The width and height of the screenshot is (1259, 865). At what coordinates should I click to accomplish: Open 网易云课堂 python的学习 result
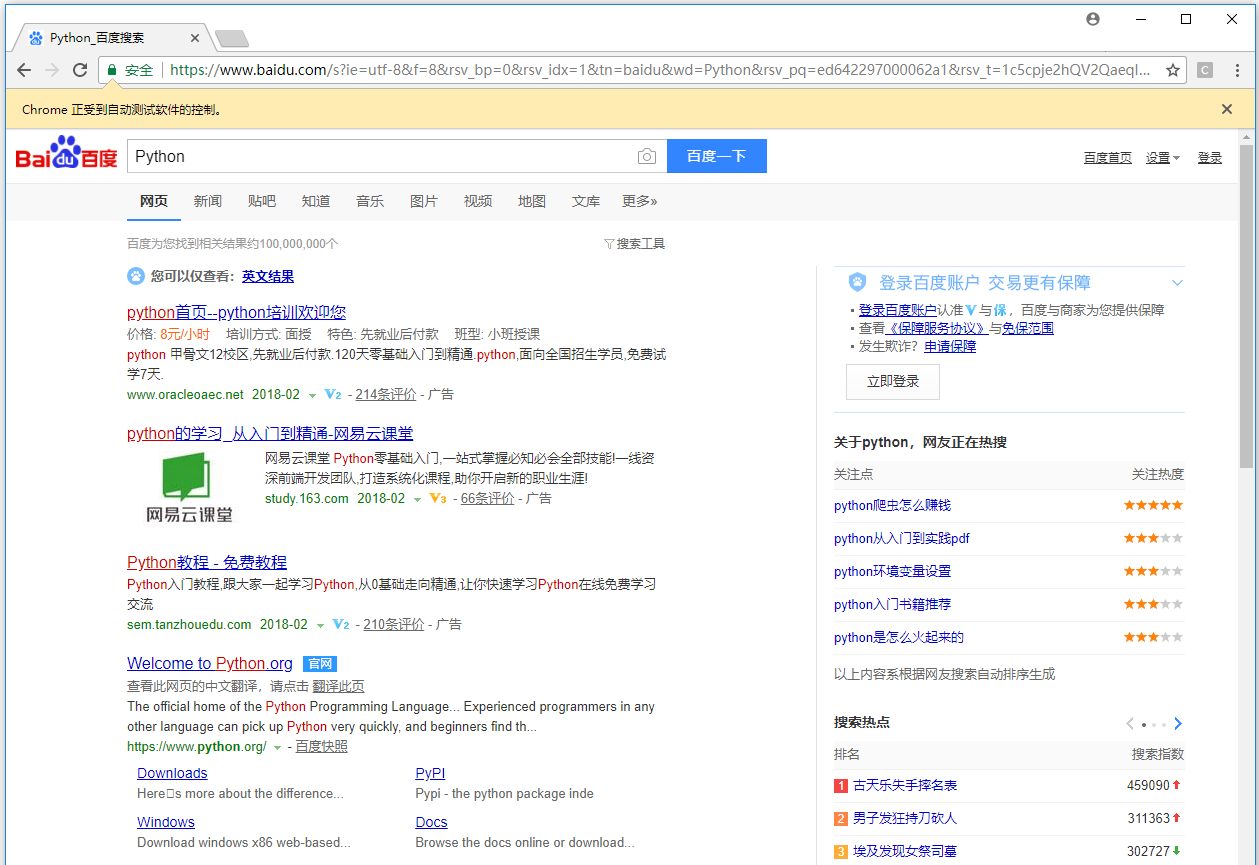pyautogui.click(x=270, y=433)
